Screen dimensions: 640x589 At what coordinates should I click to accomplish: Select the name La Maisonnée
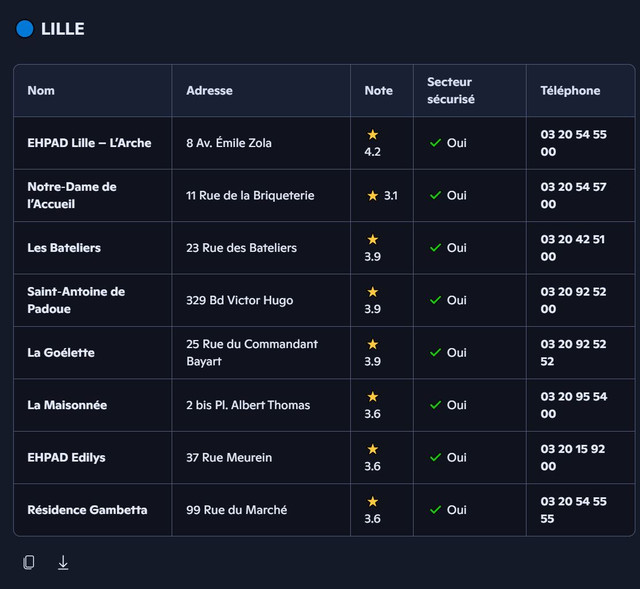[x=67, y=405]
